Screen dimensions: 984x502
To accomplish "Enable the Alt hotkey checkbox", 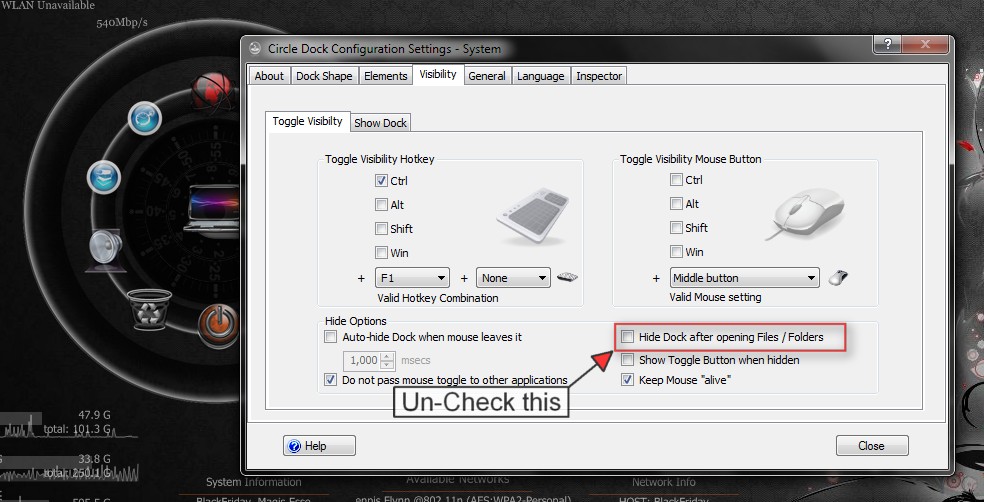I will 381,205.
